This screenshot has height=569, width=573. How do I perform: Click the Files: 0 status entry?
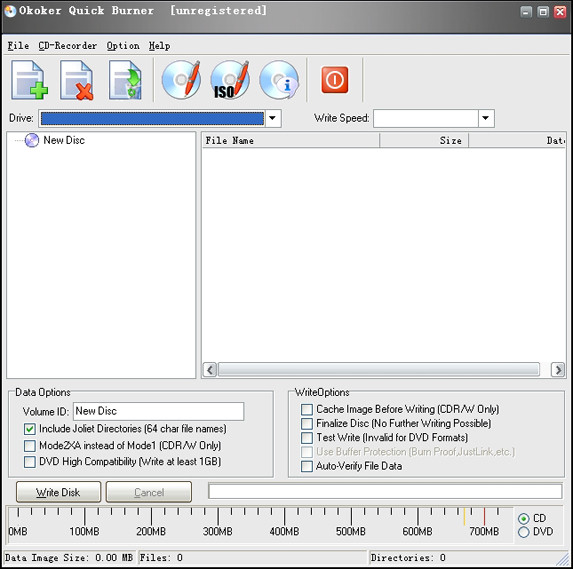(x=161, y=558)
